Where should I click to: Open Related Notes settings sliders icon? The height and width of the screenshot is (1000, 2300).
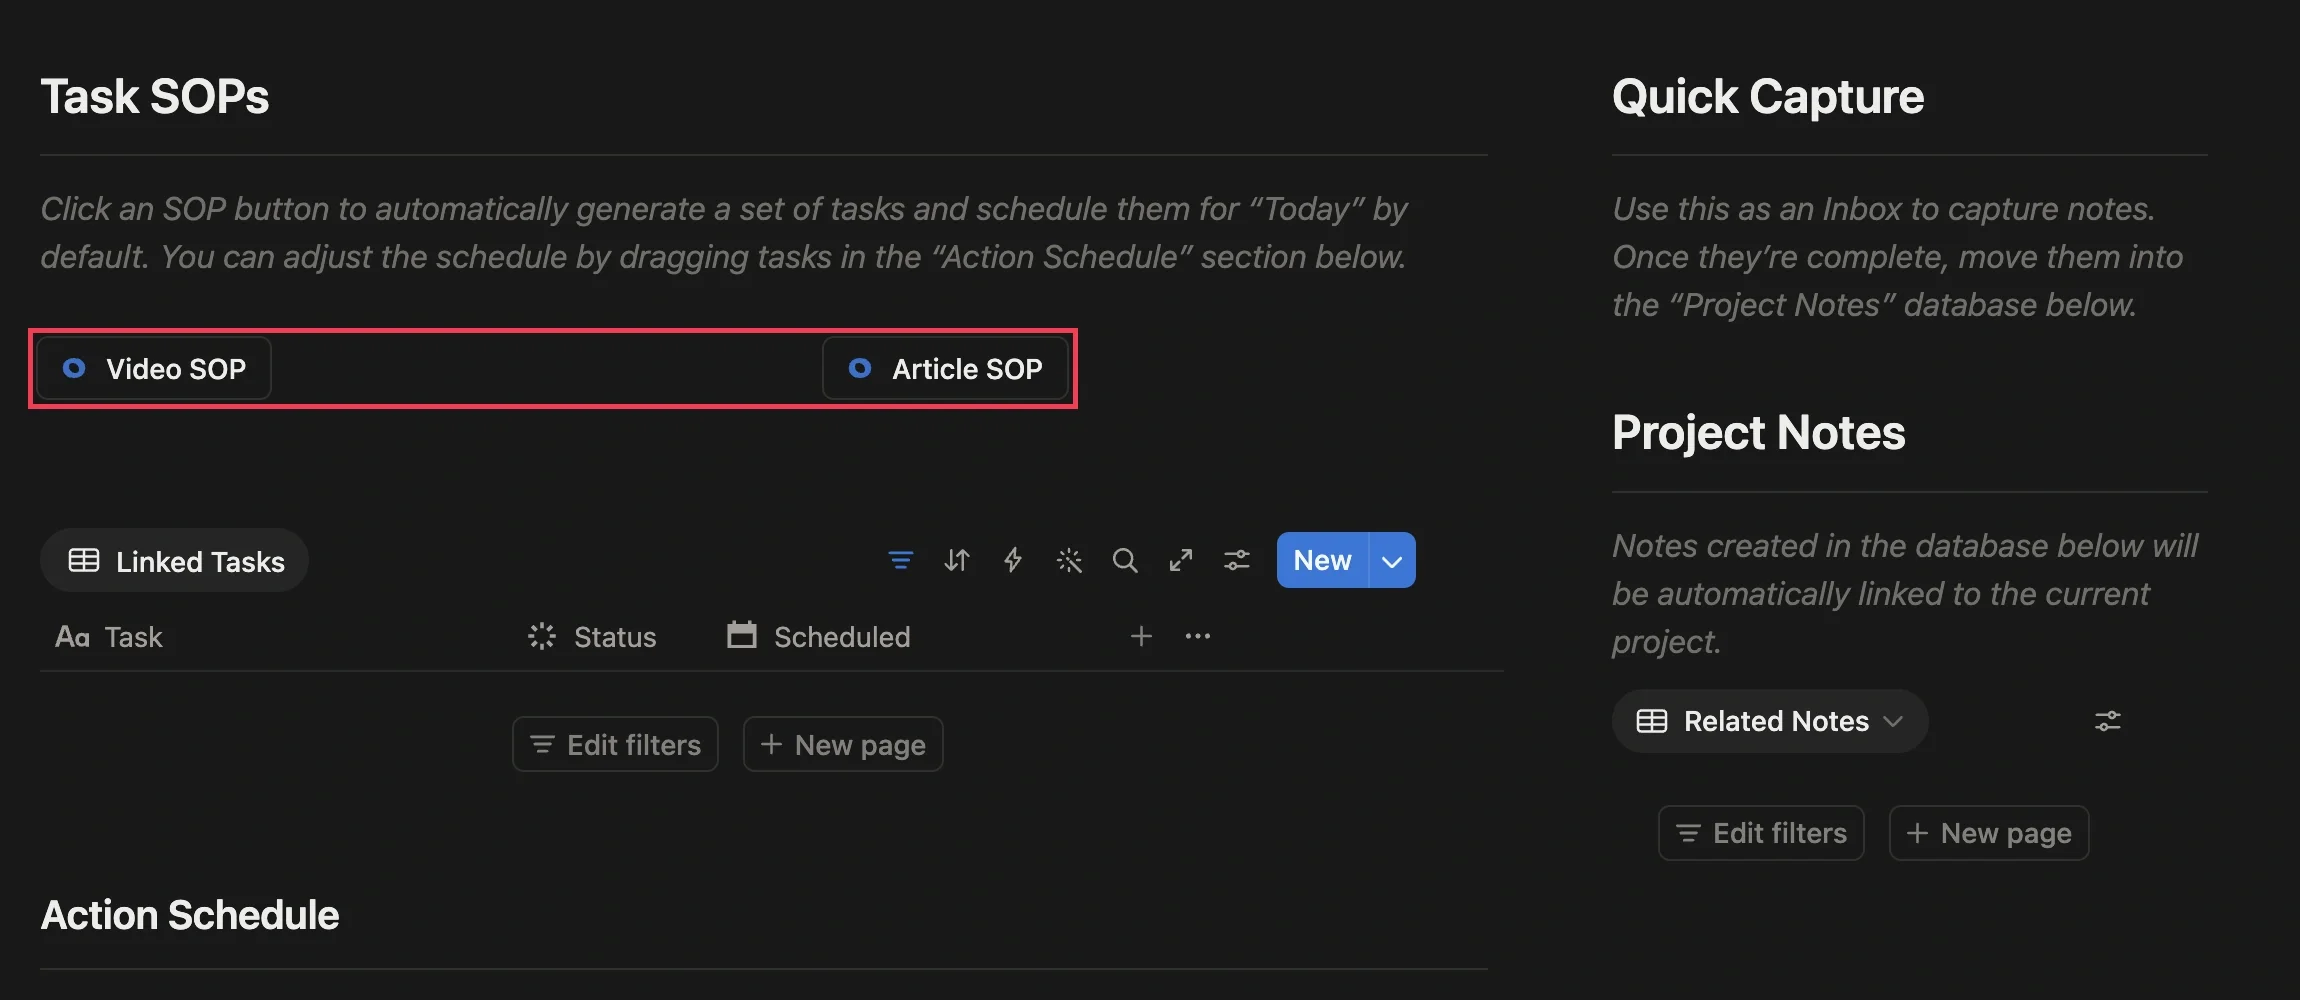(2108, 721)
